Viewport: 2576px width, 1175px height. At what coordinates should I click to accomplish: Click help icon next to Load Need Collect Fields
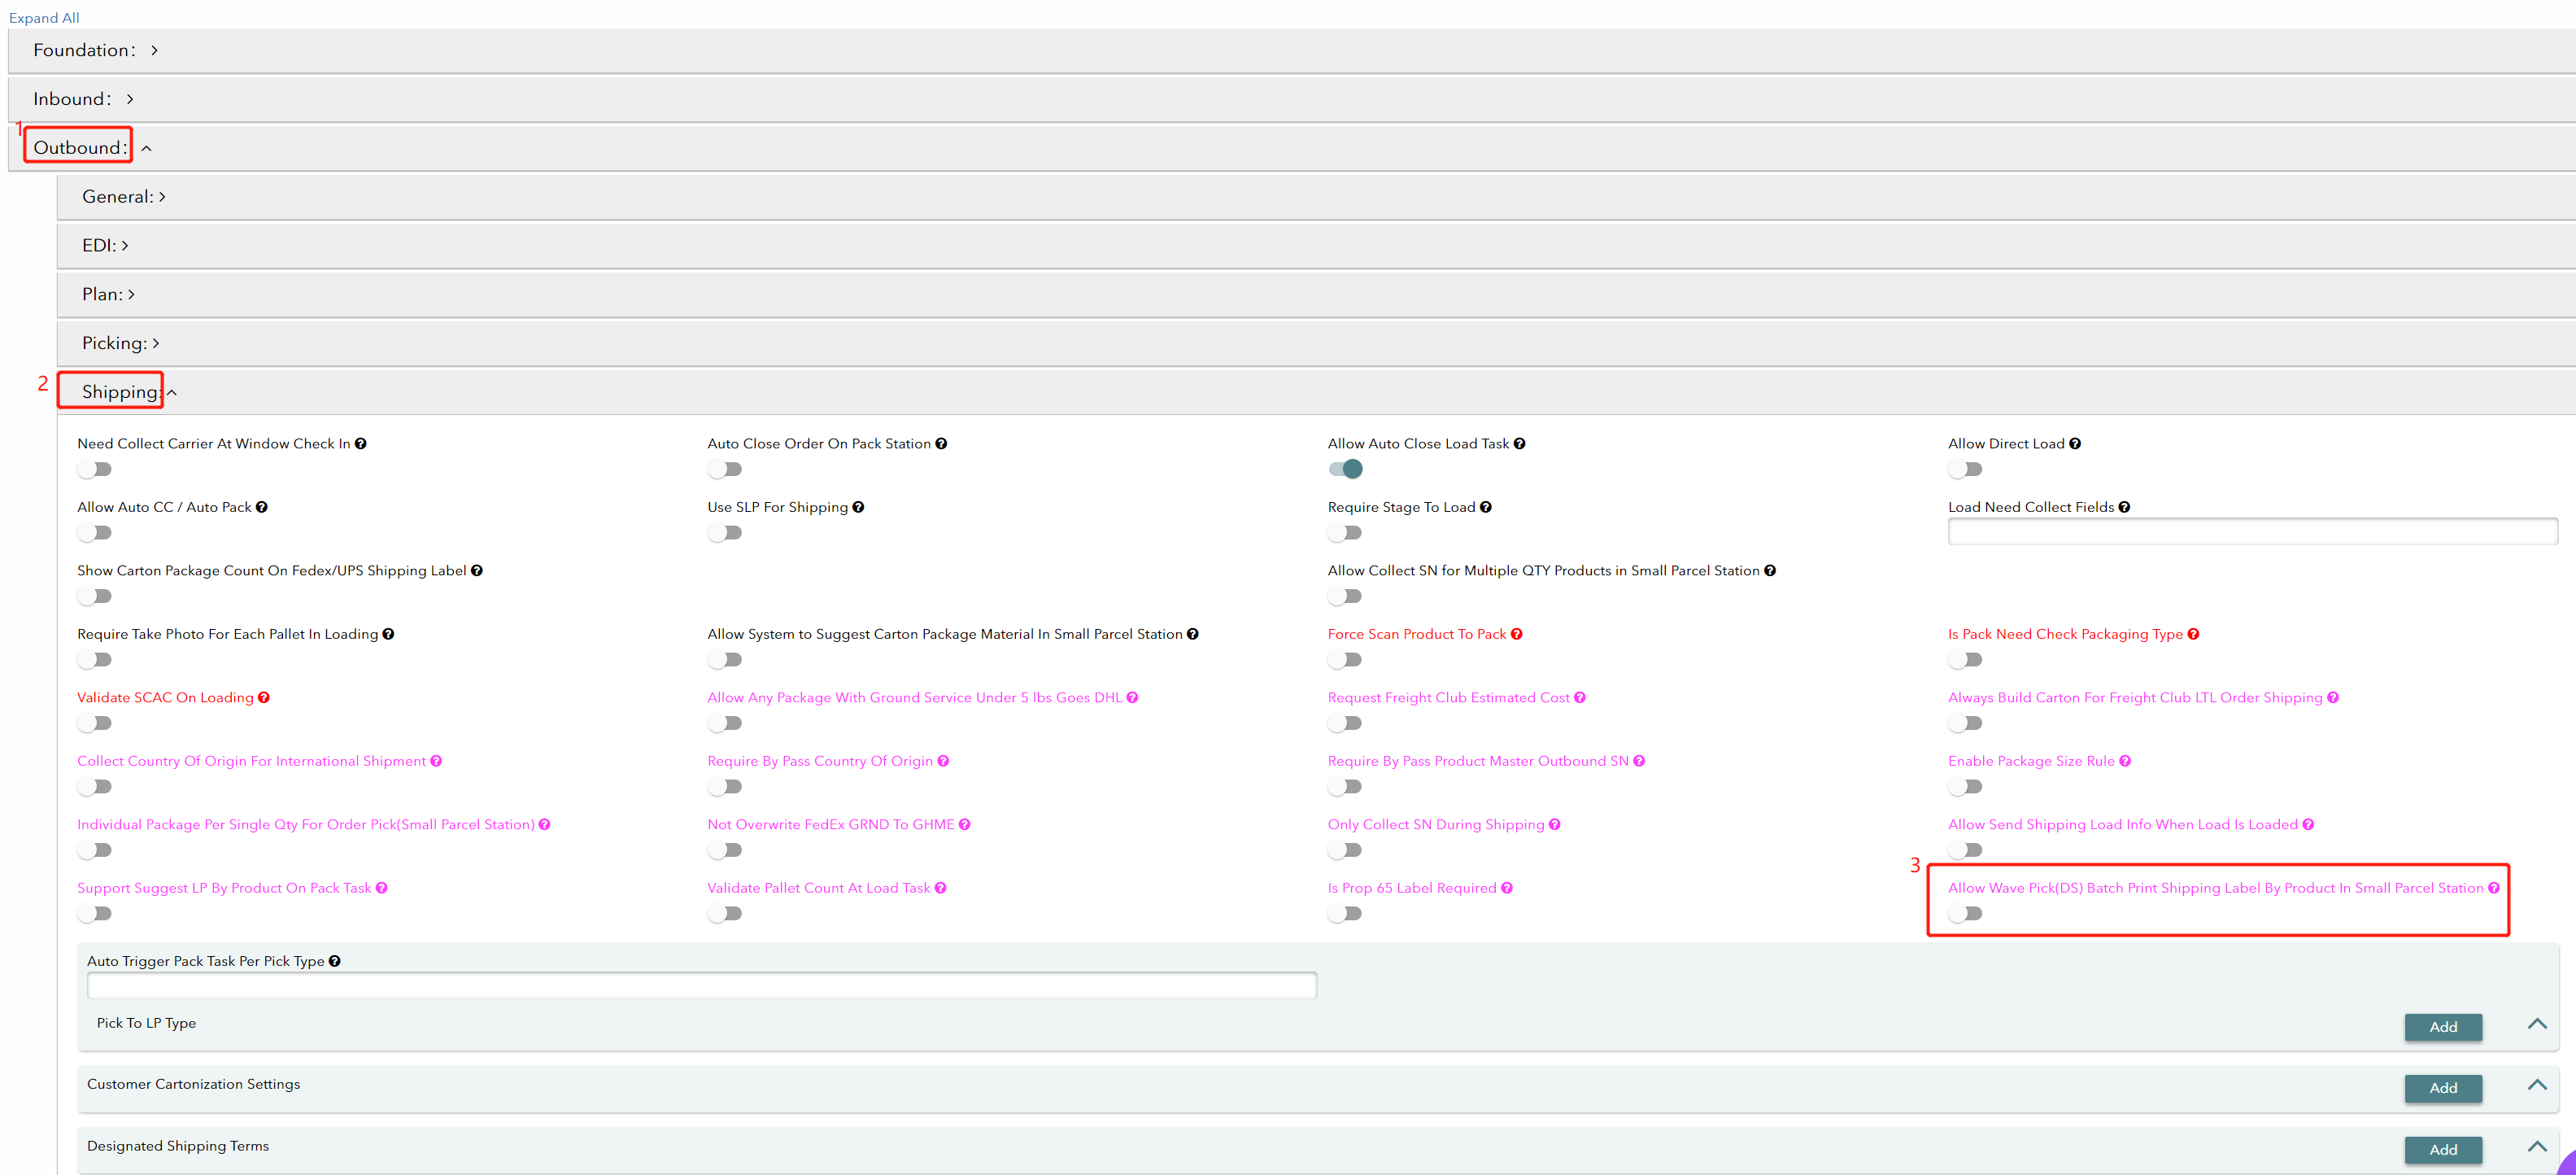2124,507
